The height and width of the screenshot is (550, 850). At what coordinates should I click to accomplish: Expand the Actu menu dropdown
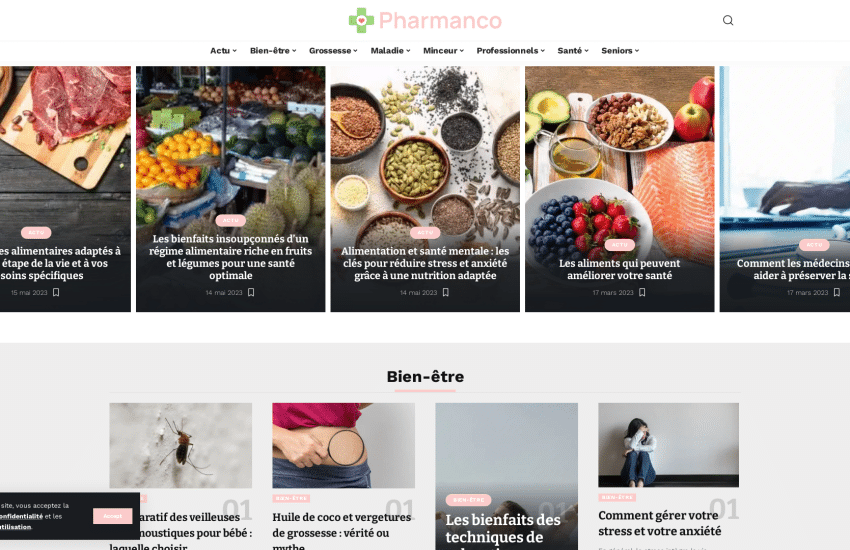point(223,50)
